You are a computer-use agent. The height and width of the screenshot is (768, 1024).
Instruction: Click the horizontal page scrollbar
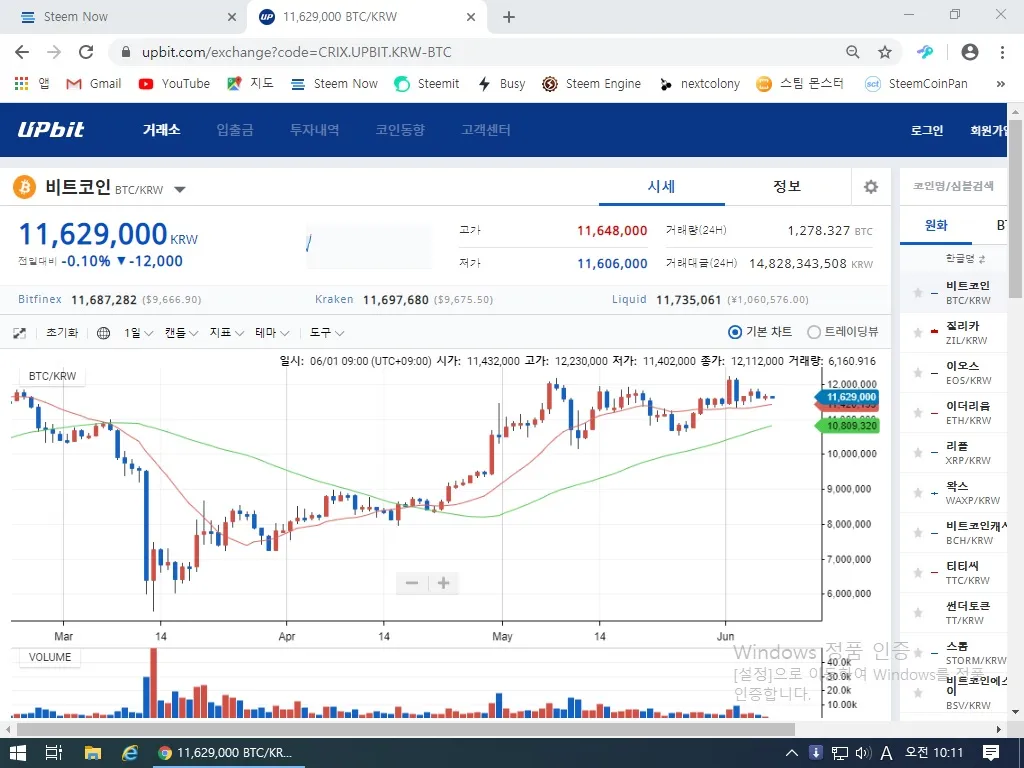405,729
